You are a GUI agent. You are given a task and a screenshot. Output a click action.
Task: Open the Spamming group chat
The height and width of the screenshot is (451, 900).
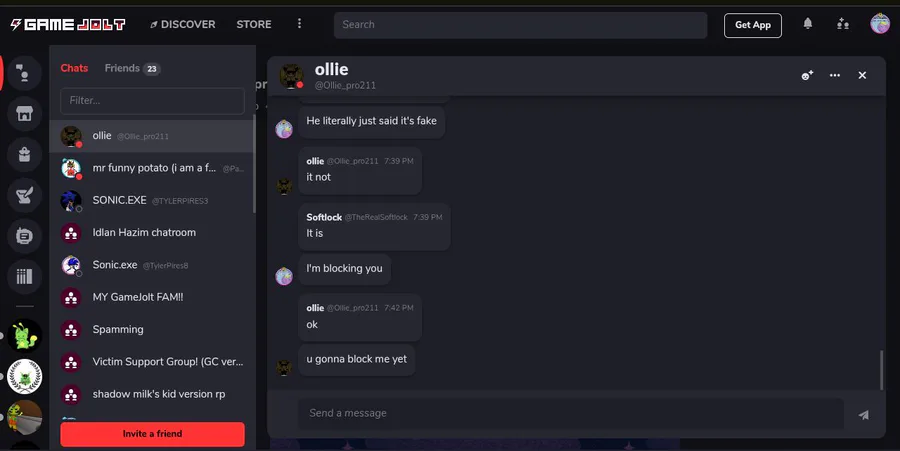click(x=152, y=329)
